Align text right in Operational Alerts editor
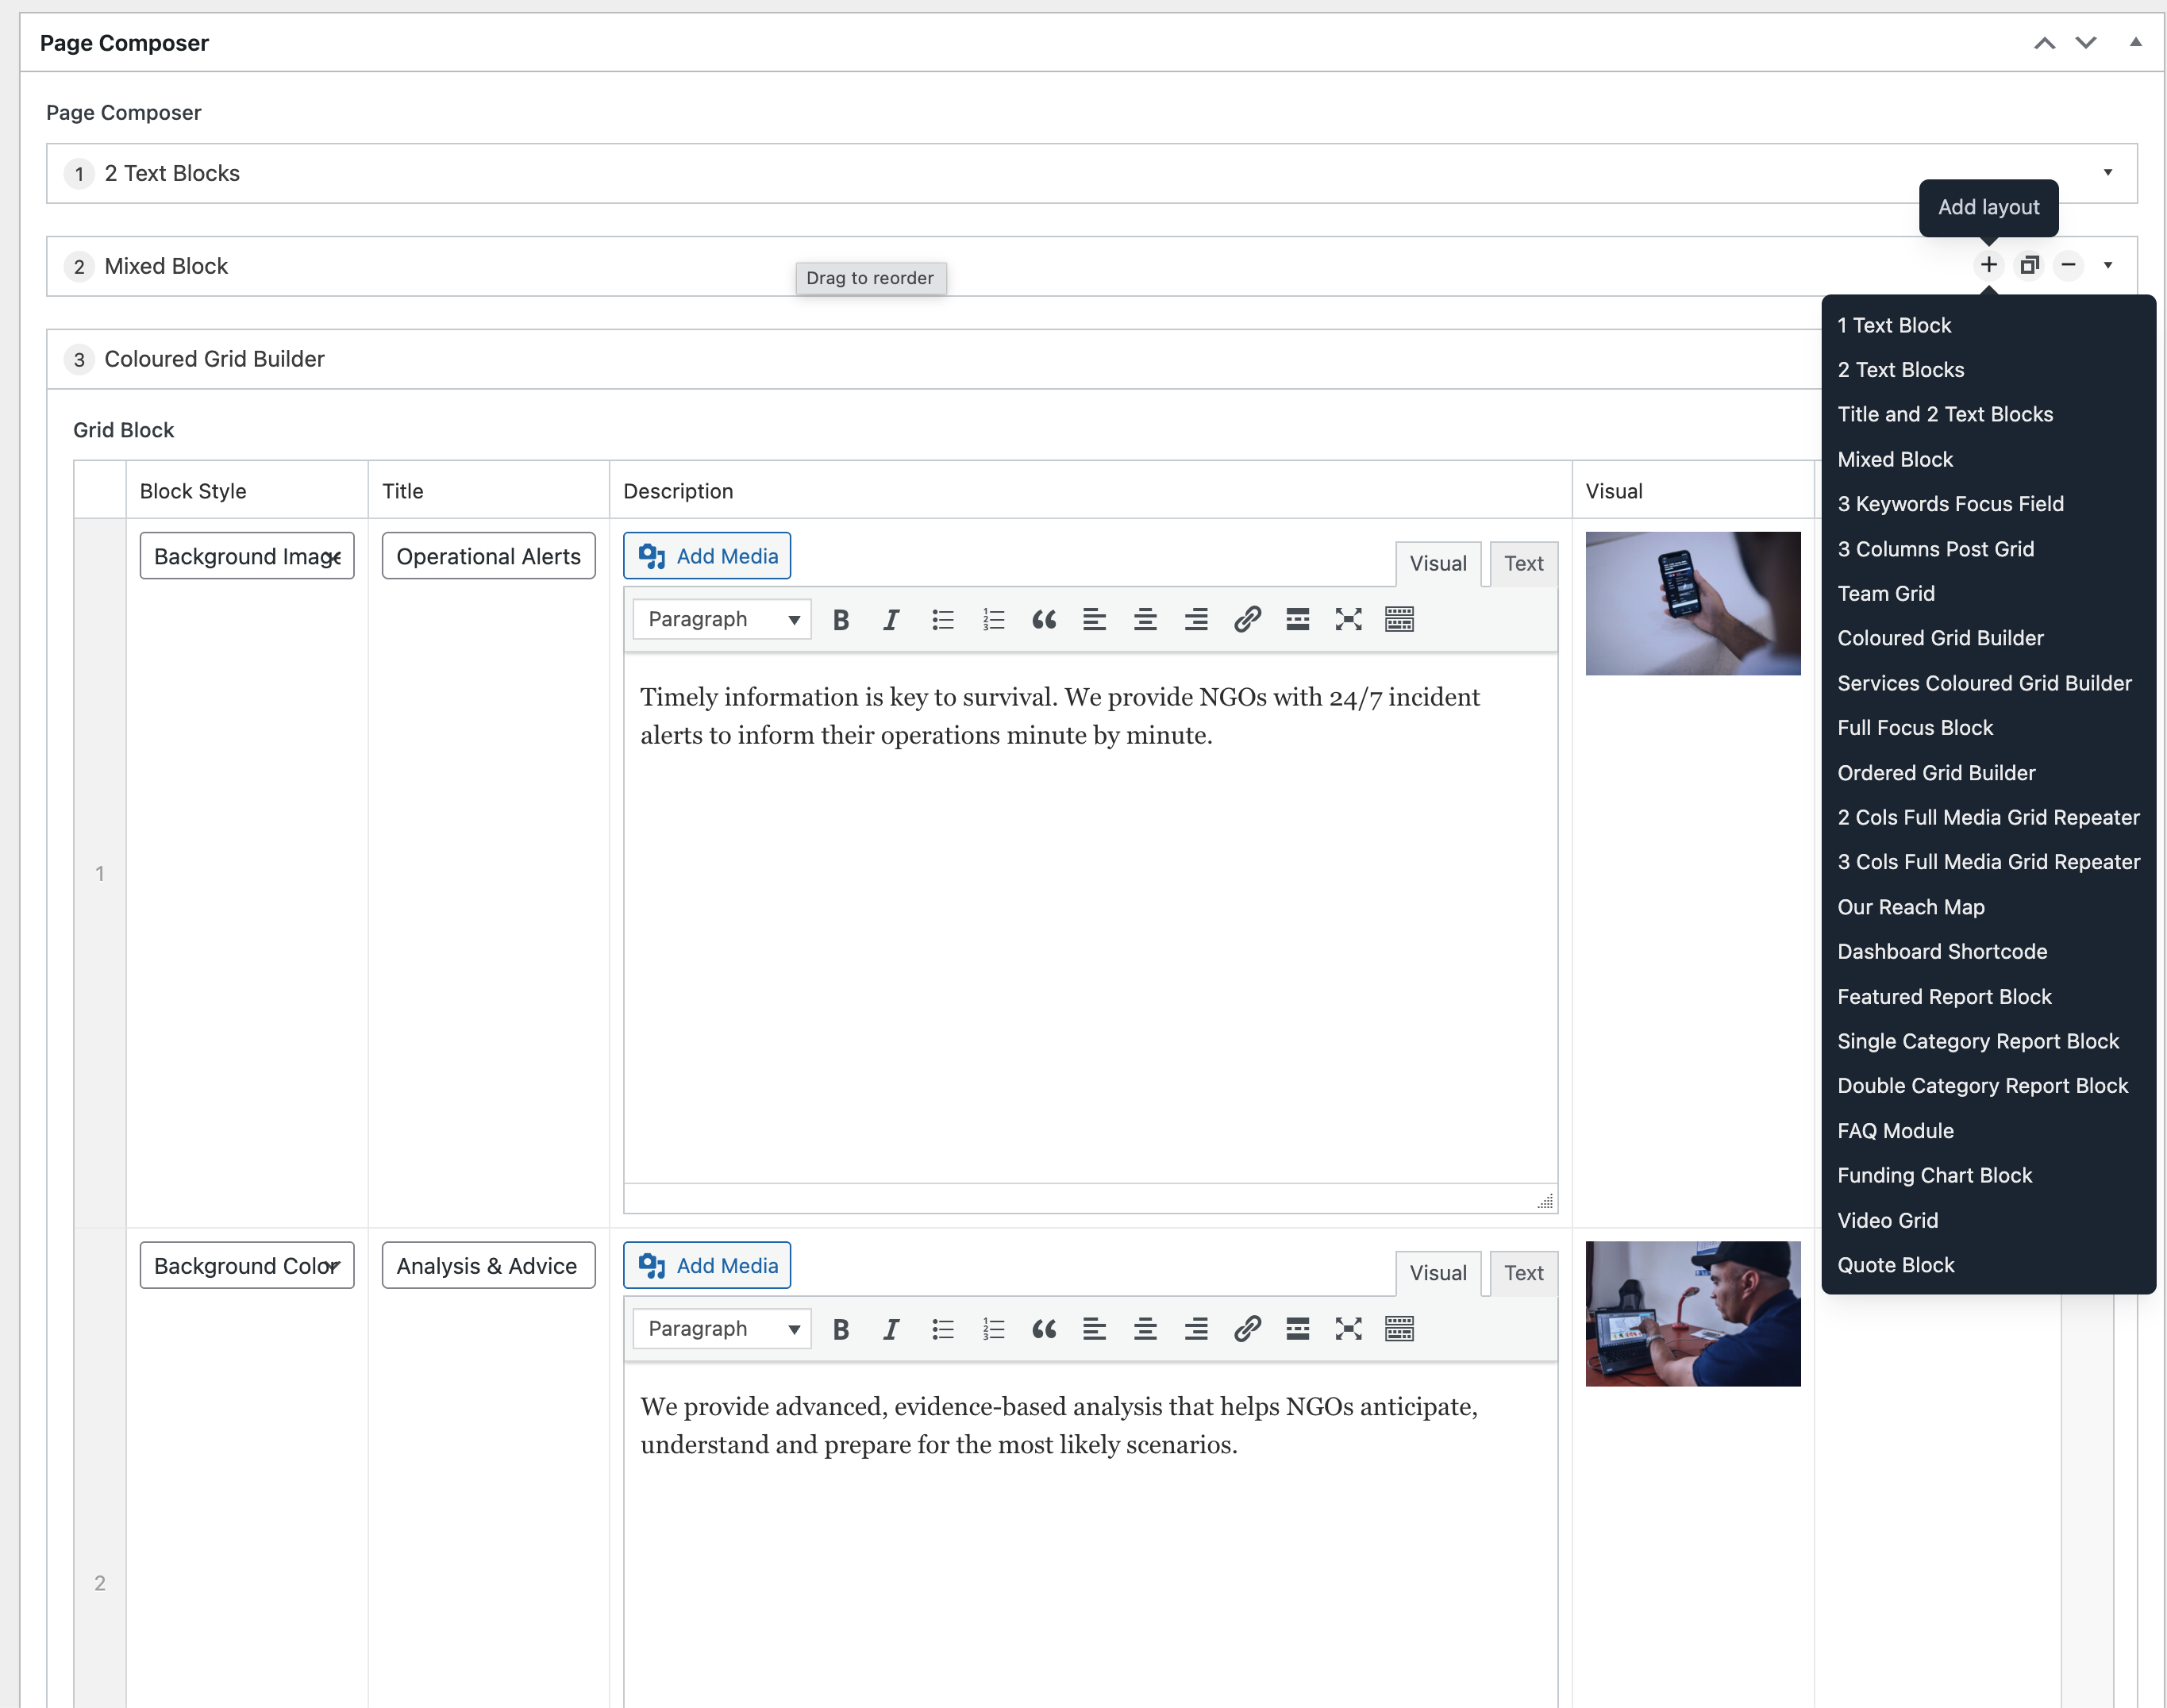The image size is (2167, 1708). tap(1196, 620)
